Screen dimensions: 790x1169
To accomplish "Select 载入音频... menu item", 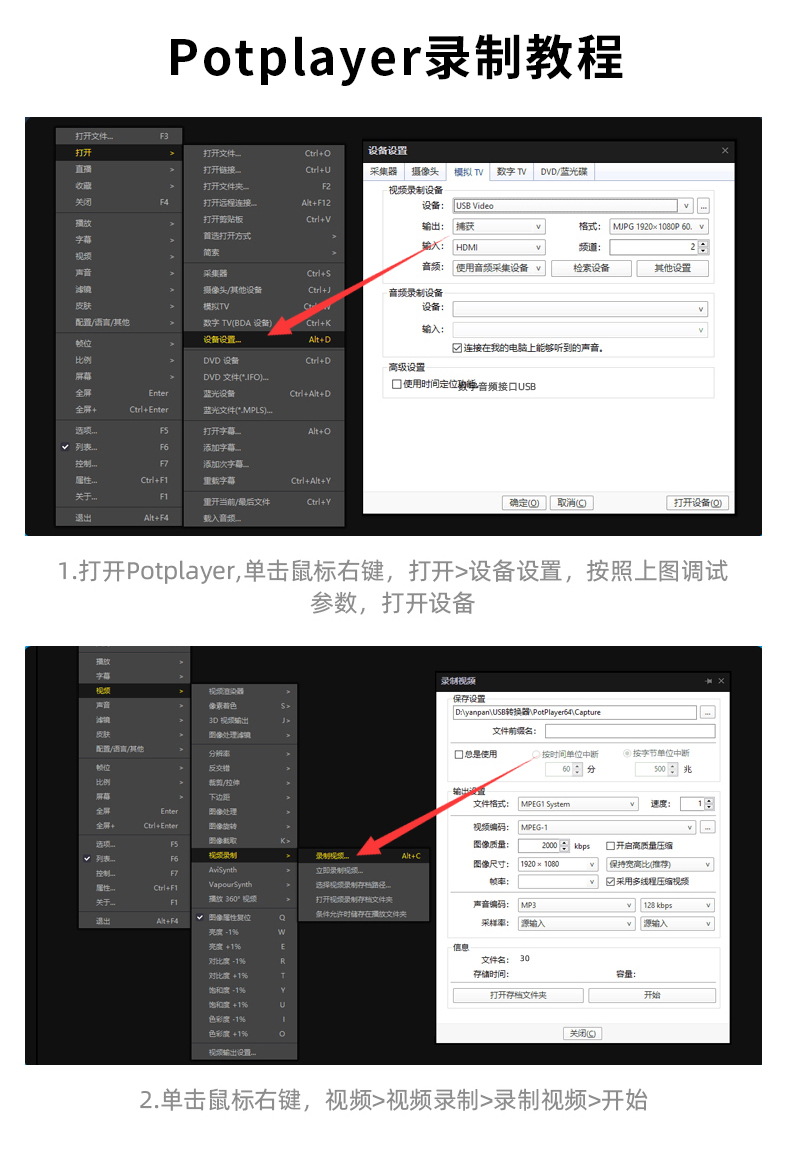I will click(x=265, y=518).
